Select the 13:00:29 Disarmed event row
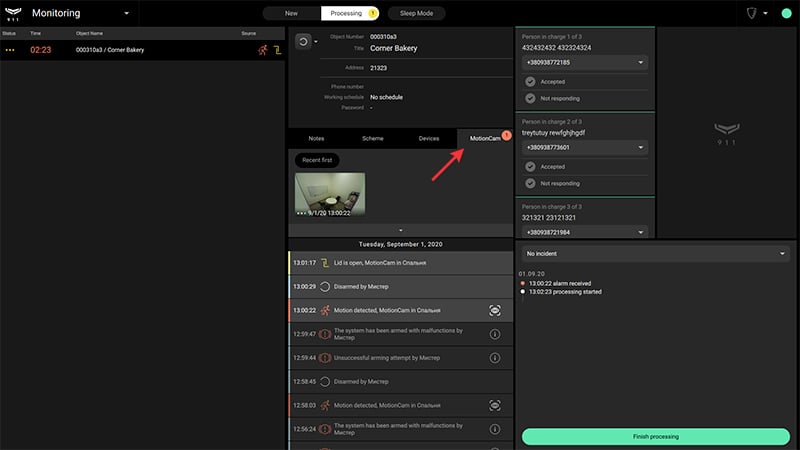 pos(401,287)
